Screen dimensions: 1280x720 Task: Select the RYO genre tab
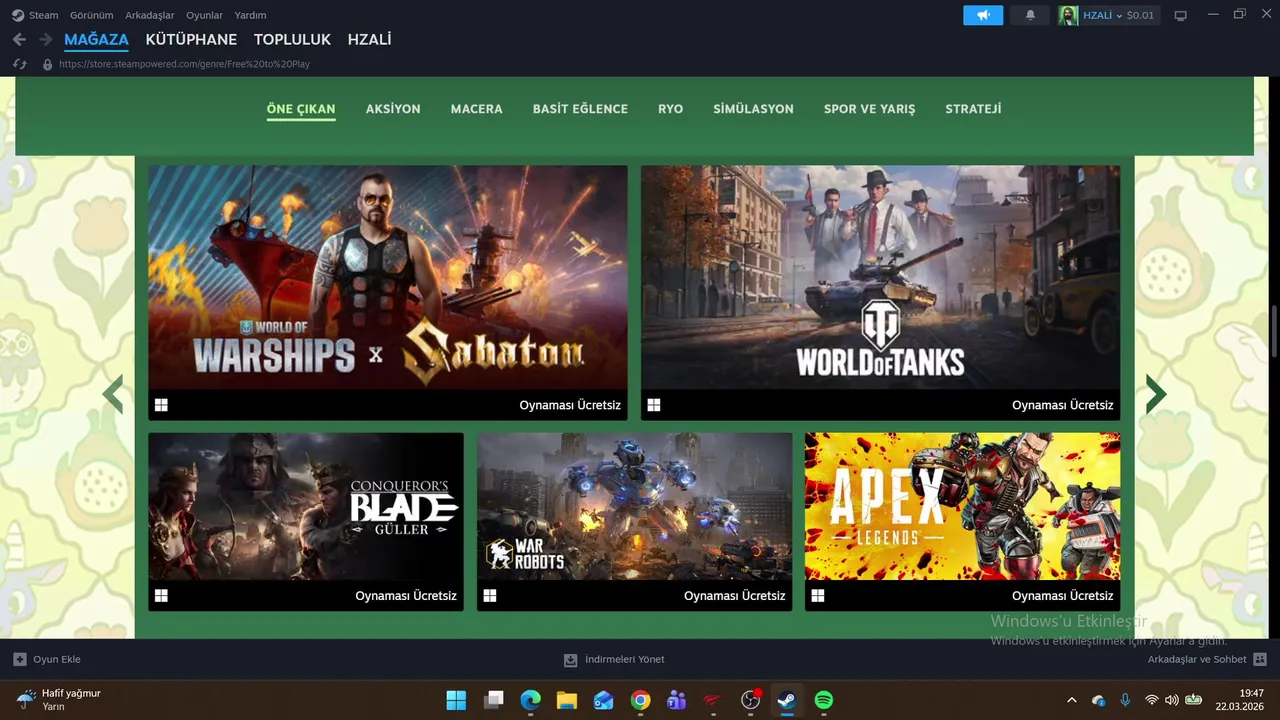tap(671, 109)
